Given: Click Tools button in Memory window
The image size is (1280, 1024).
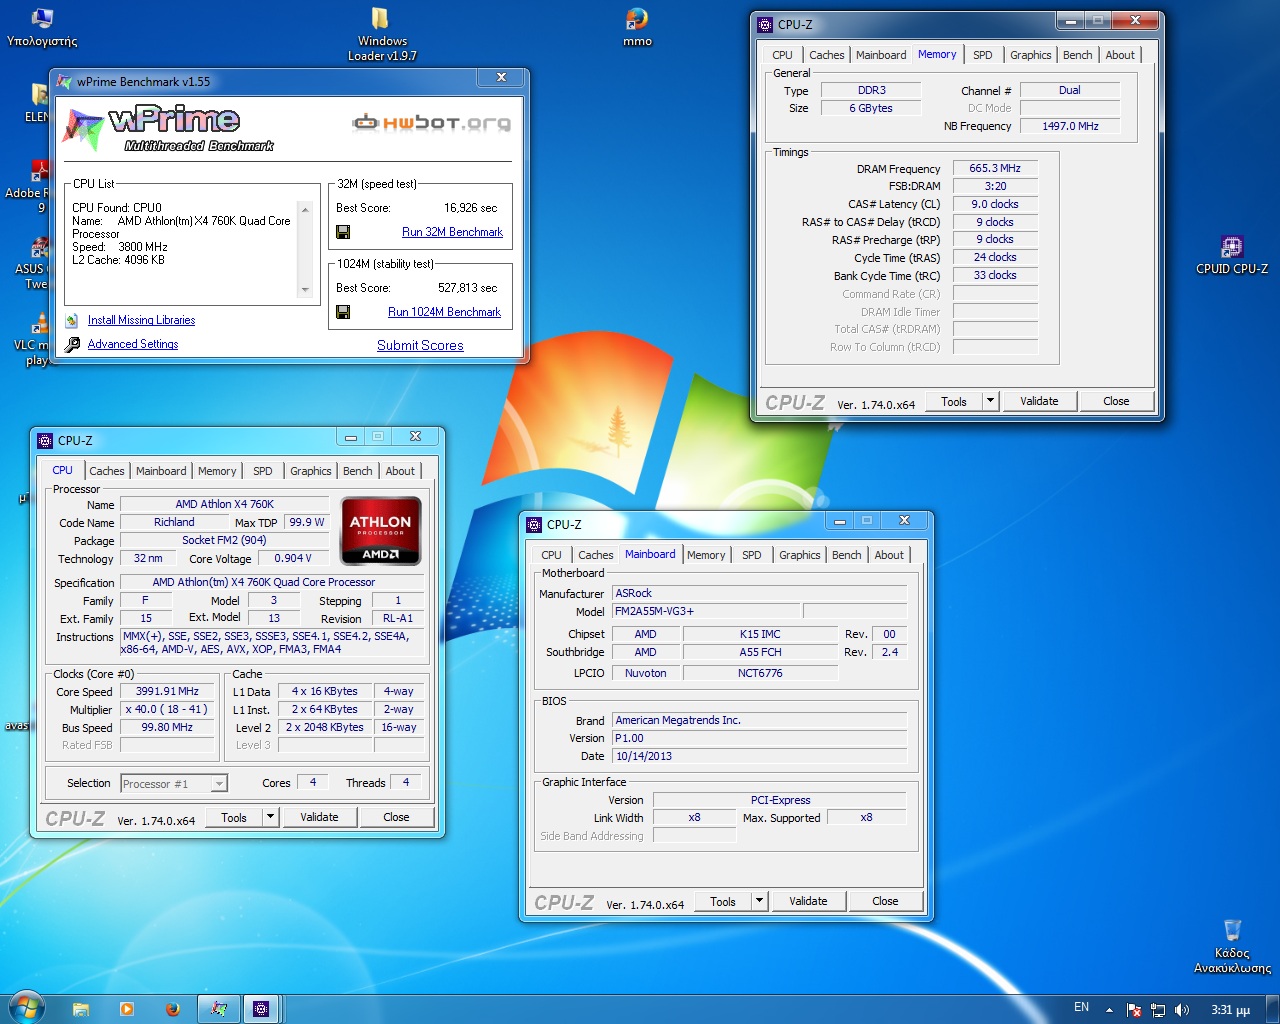Looking at the screenshot, I should point(954,401).
